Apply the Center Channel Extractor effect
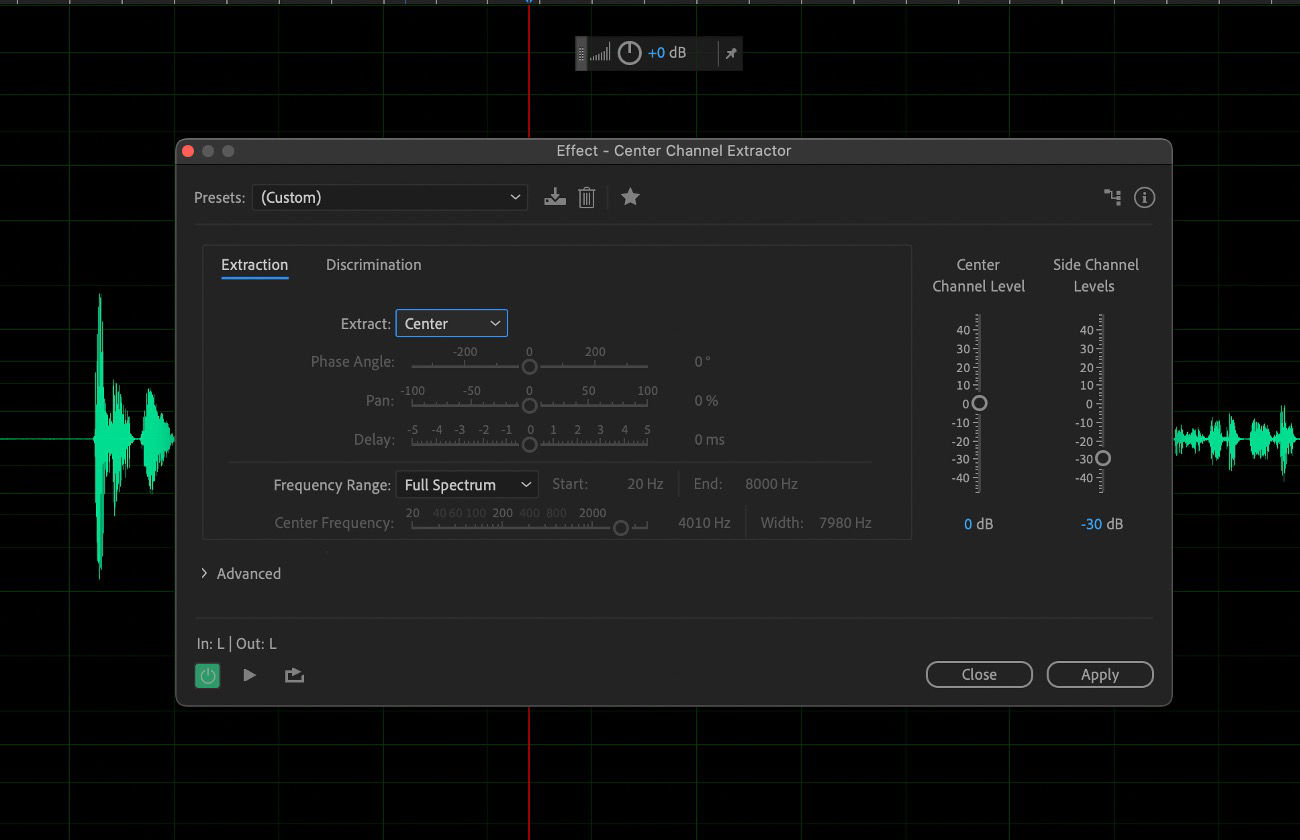The height and width of the screenshot is (840, 1300). (x=1100, y=674)
